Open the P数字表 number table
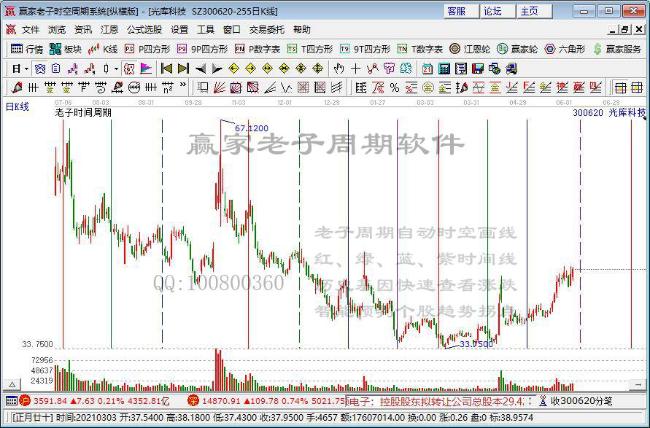Screen dimensions: 650x428 point(257,49)
